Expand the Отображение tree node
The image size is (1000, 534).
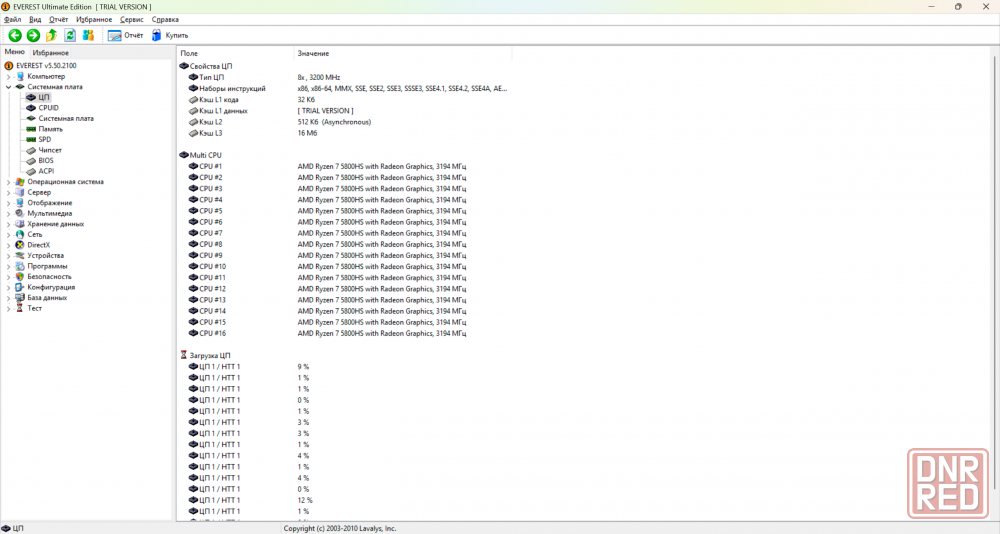[8, 203]
